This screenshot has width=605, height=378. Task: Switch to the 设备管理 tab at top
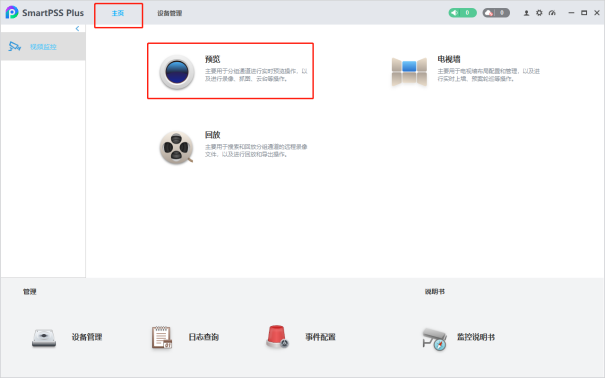click(x=169, y=14)
